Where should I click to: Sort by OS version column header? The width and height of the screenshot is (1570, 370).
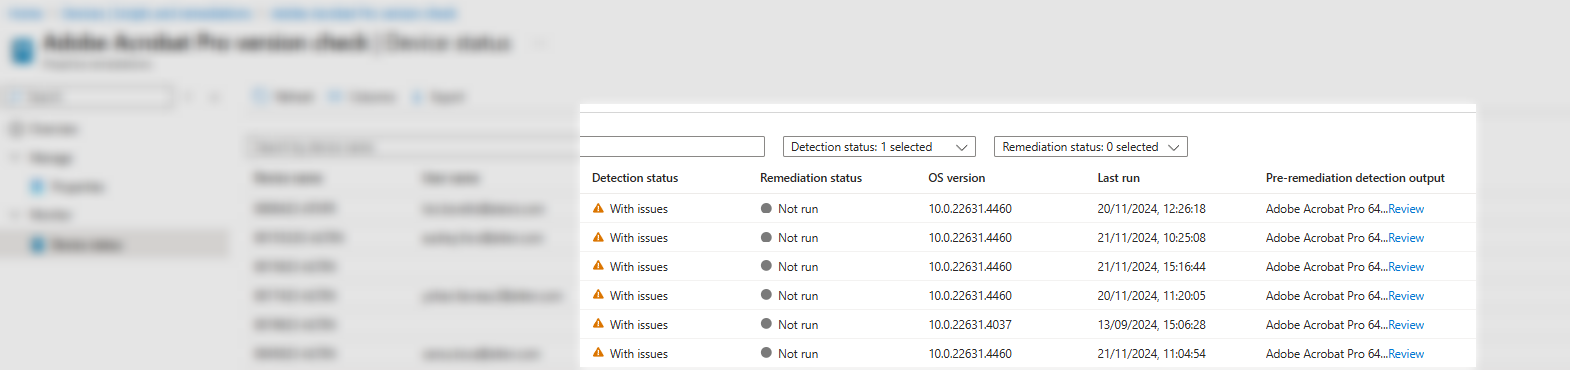click(x=956, y=178)
